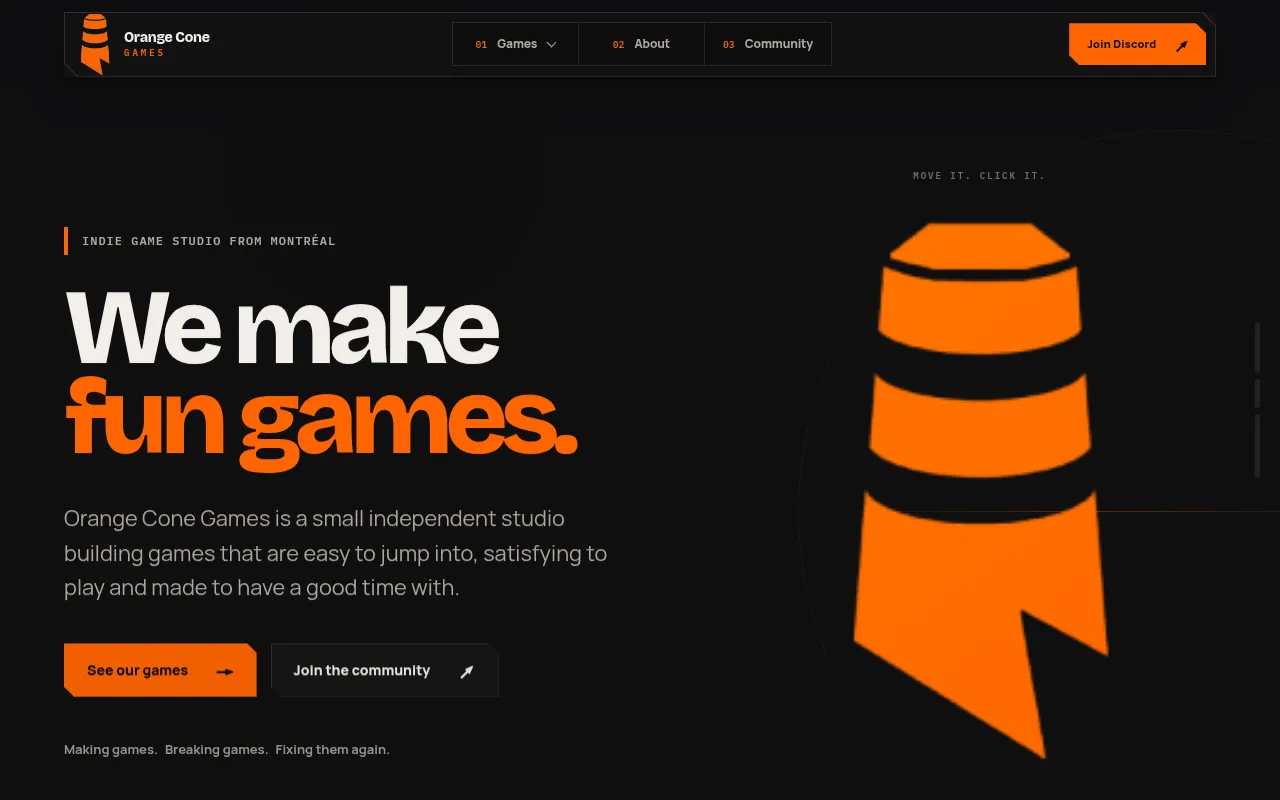
Task: Open the Games menu item
Action: pyautogui.click(x=515, y=44)
